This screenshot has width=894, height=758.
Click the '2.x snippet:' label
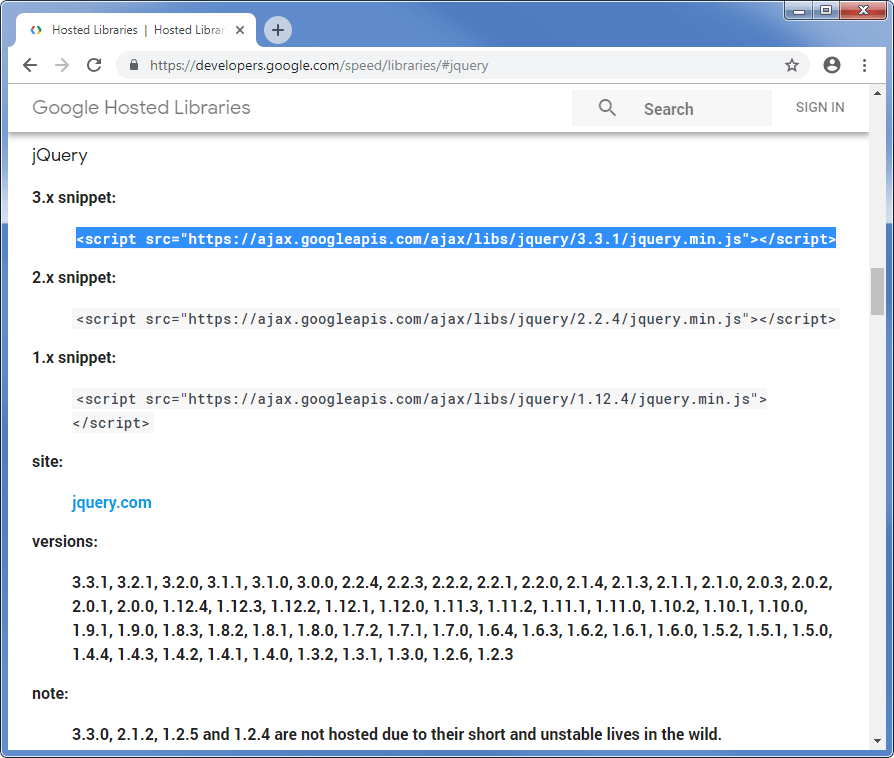pyautogui.click(x=74, y=278)
